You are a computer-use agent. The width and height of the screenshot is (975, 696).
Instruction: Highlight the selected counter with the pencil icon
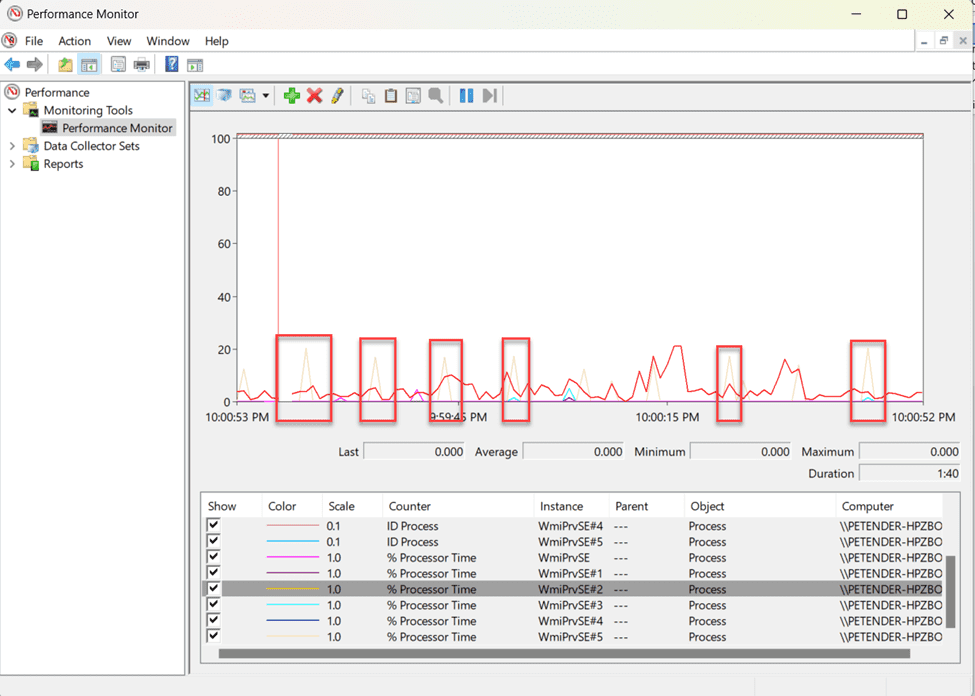(335, 95)
